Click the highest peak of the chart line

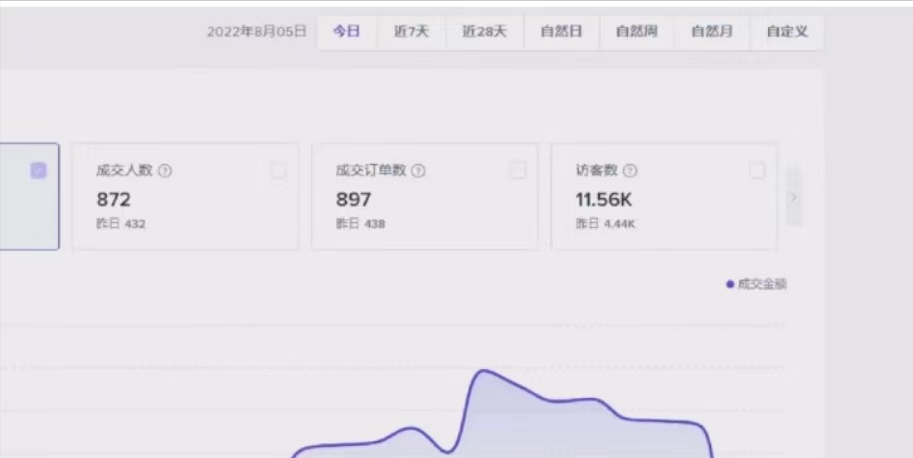485,371
